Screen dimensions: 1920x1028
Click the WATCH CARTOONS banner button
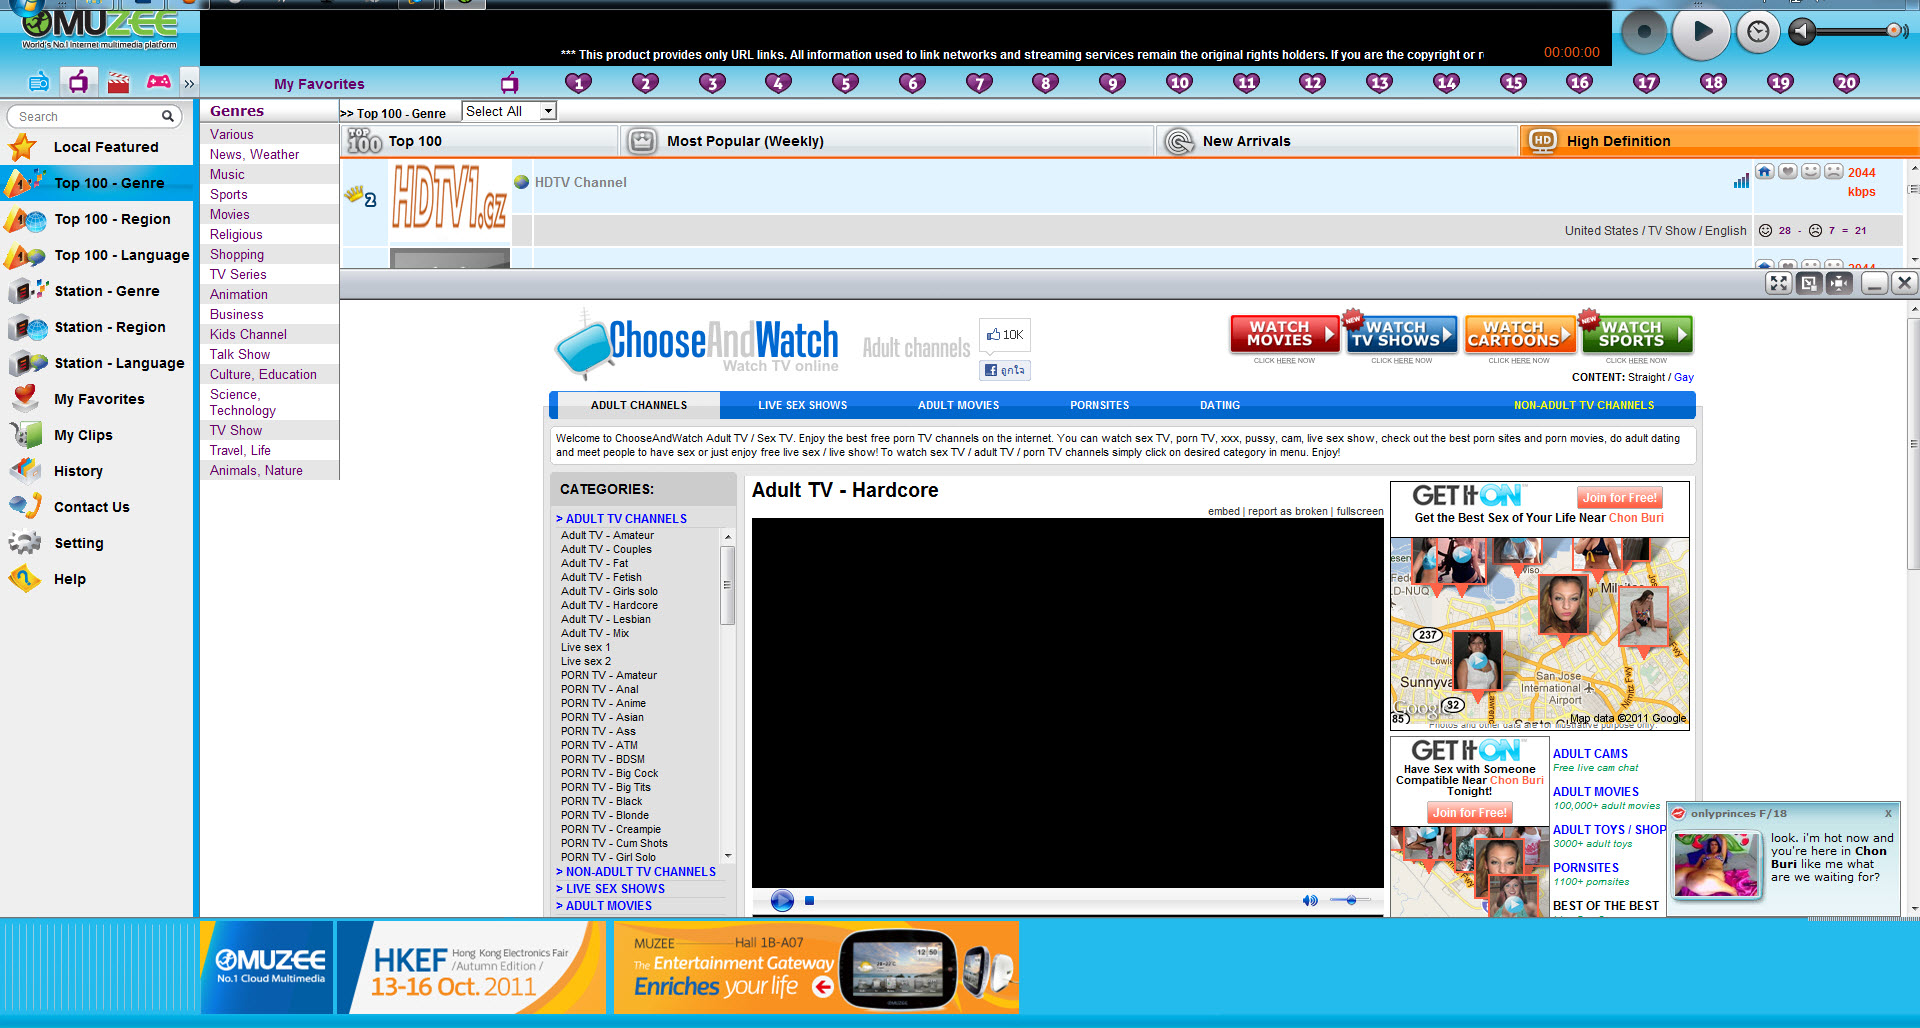tap(1519, 334)
